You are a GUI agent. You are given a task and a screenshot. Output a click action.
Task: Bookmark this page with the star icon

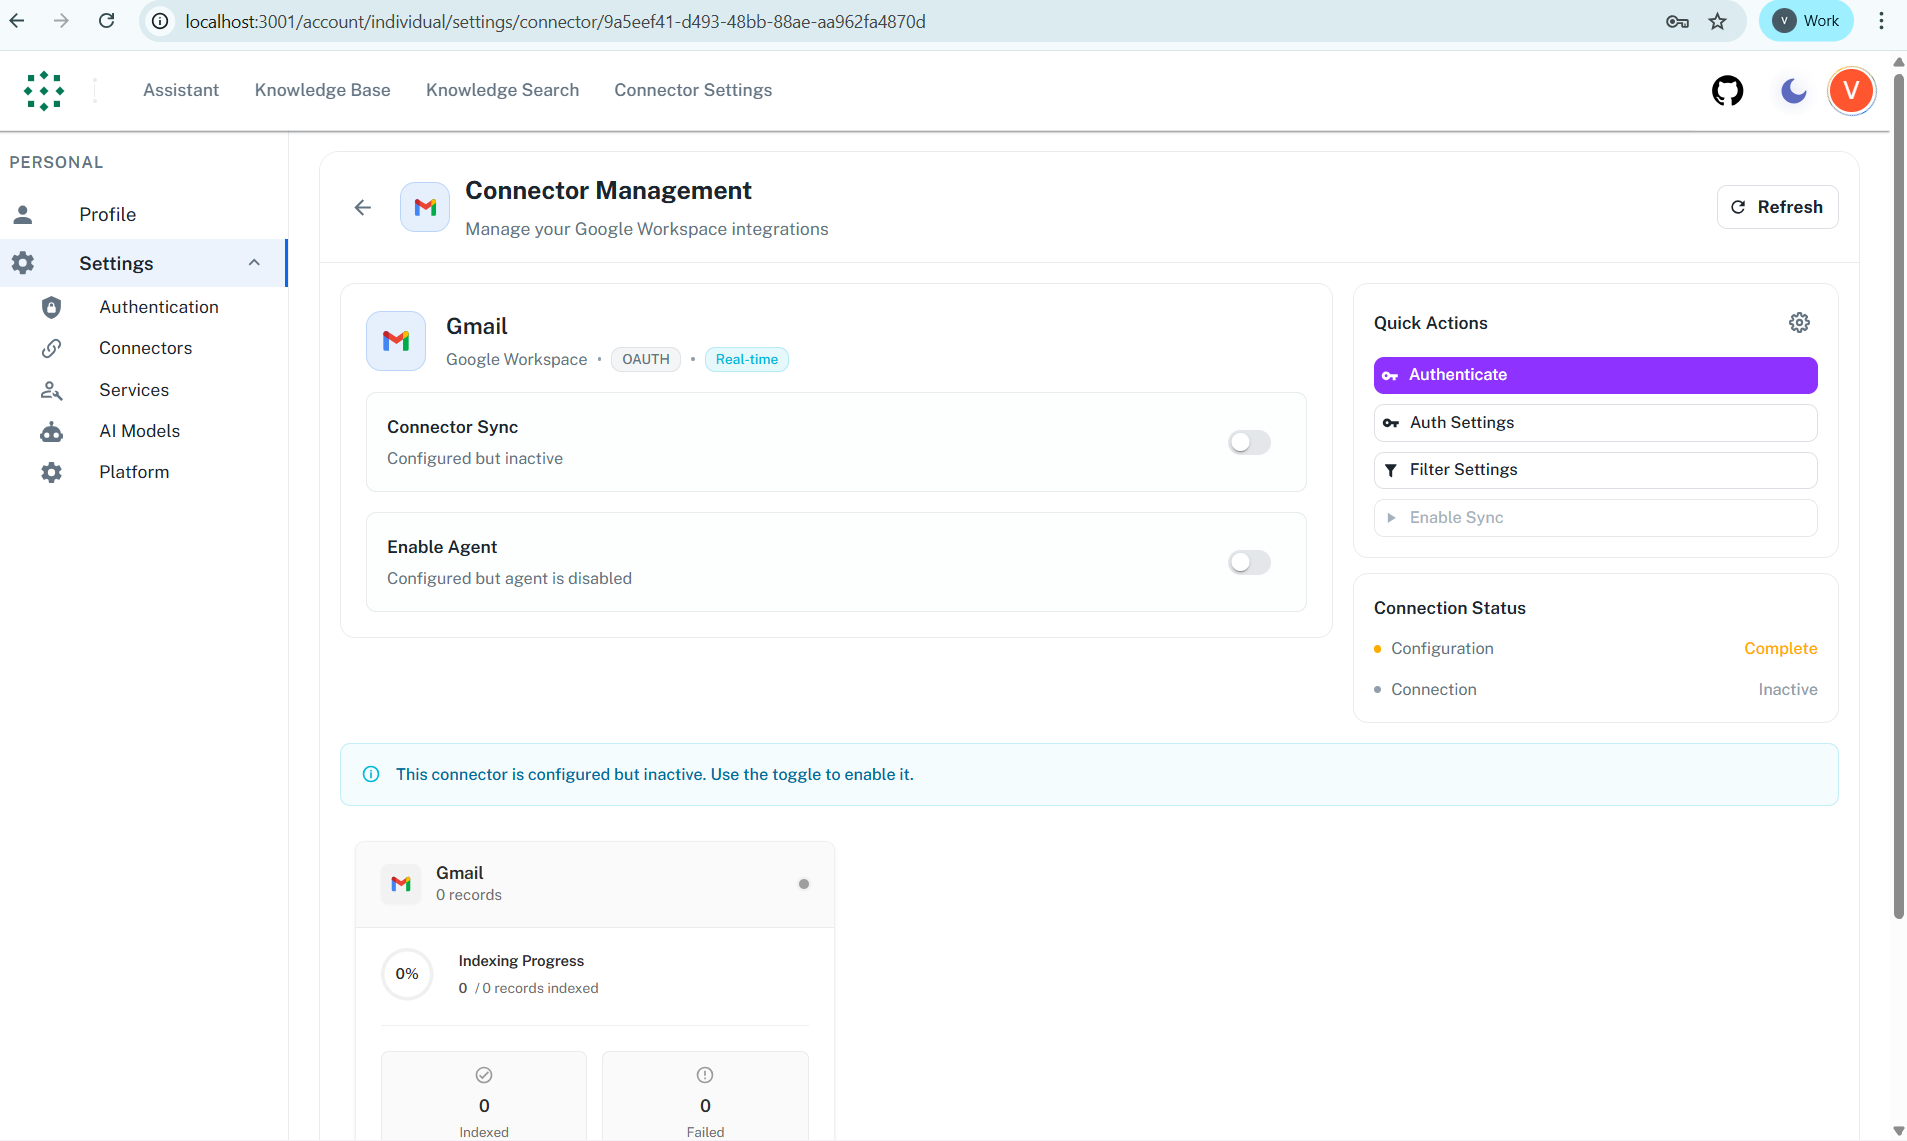pos(1717,21)
